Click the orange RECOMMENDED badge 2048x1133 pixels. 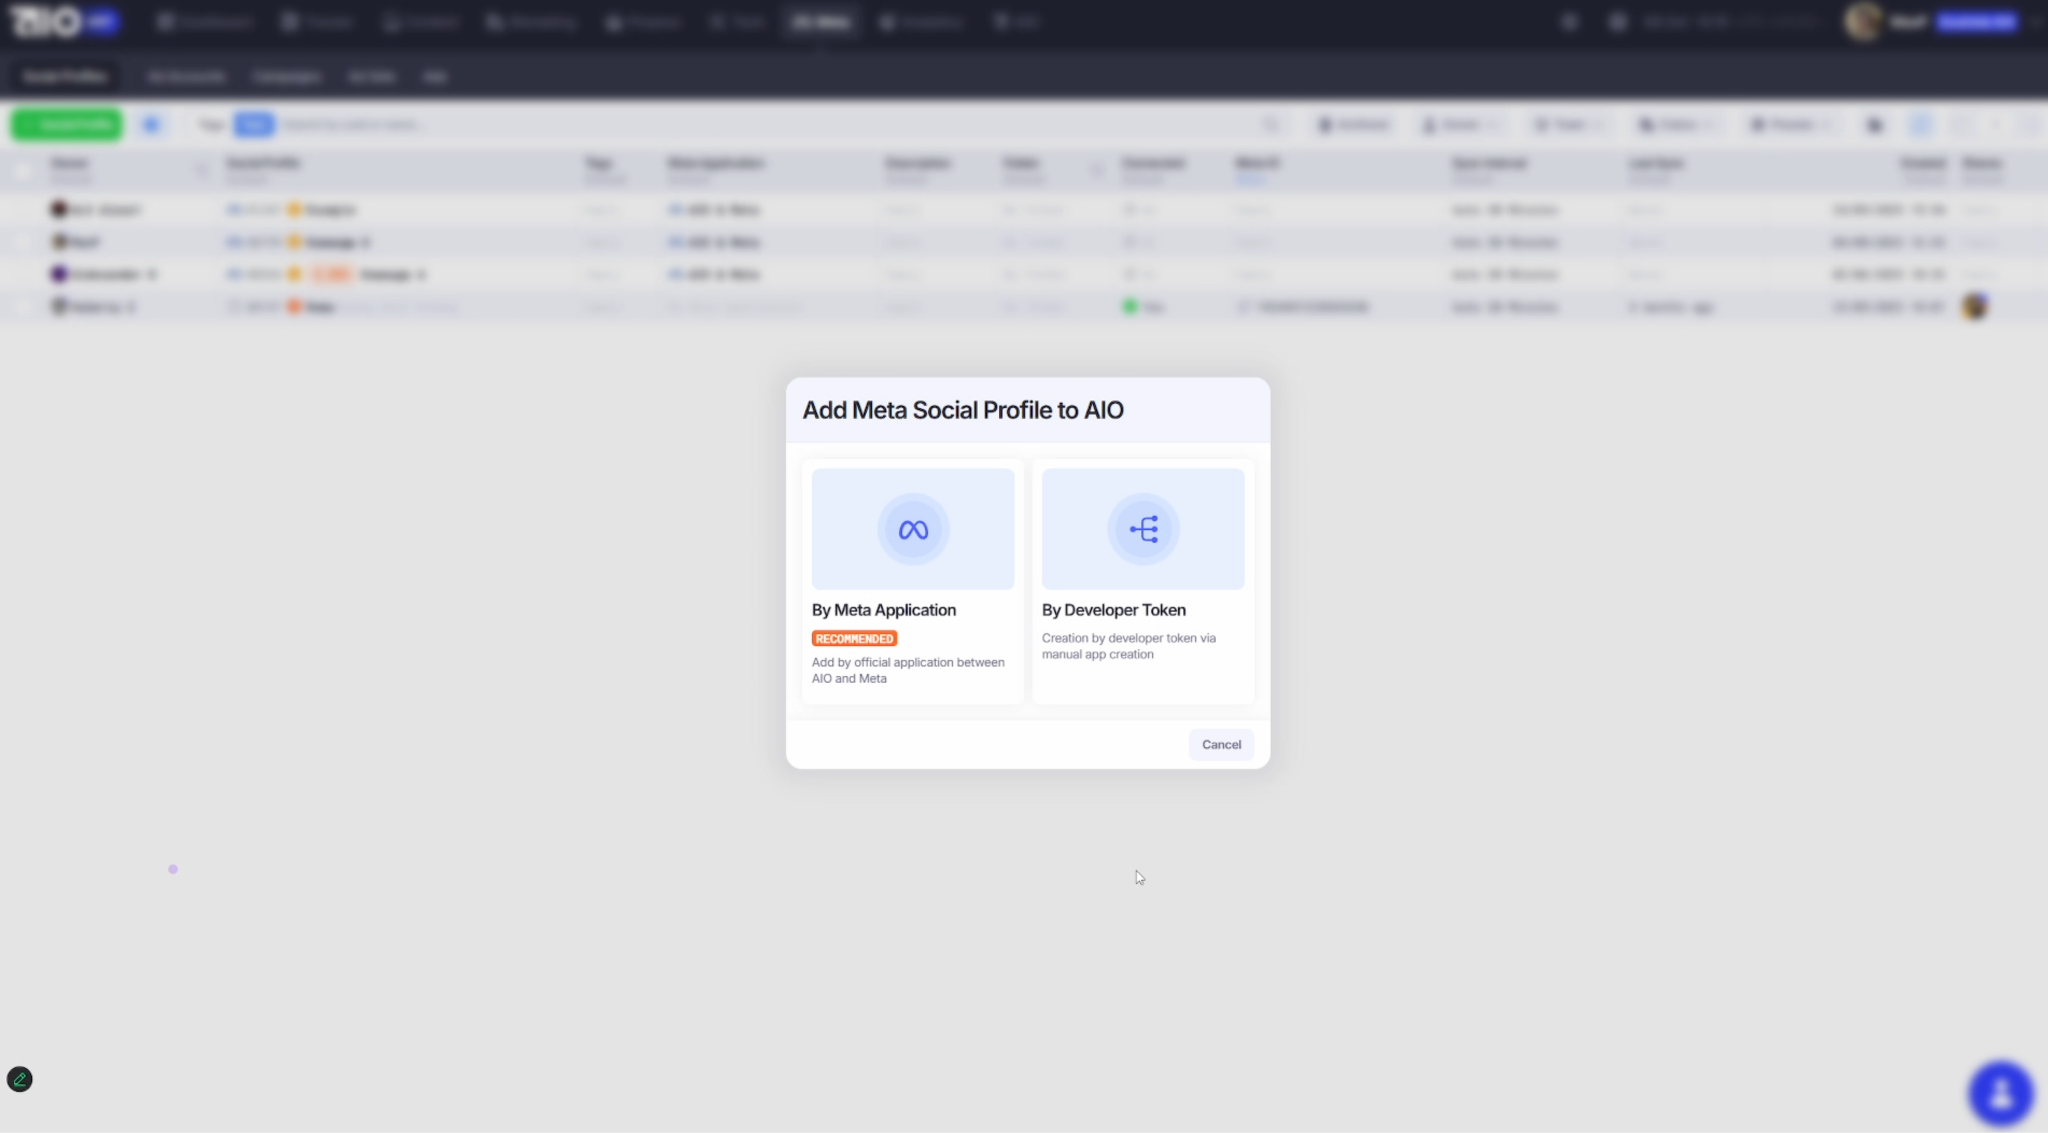coord(854,639)
